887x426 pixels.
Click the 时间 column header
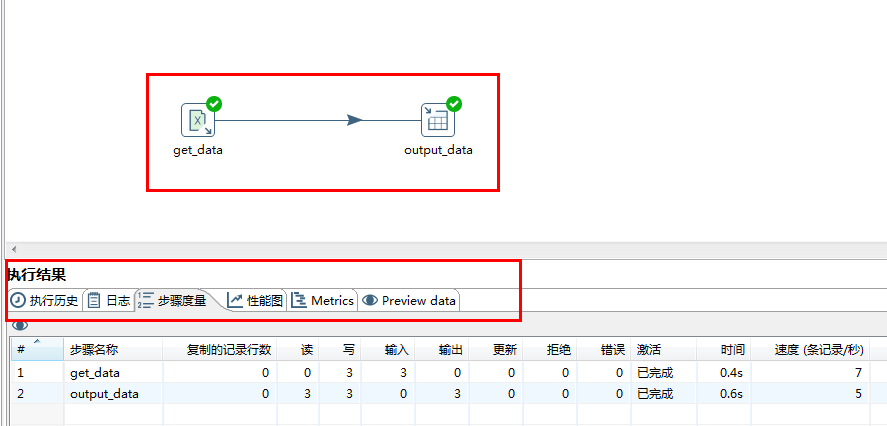pyautogui.click(x=724, y=349)
